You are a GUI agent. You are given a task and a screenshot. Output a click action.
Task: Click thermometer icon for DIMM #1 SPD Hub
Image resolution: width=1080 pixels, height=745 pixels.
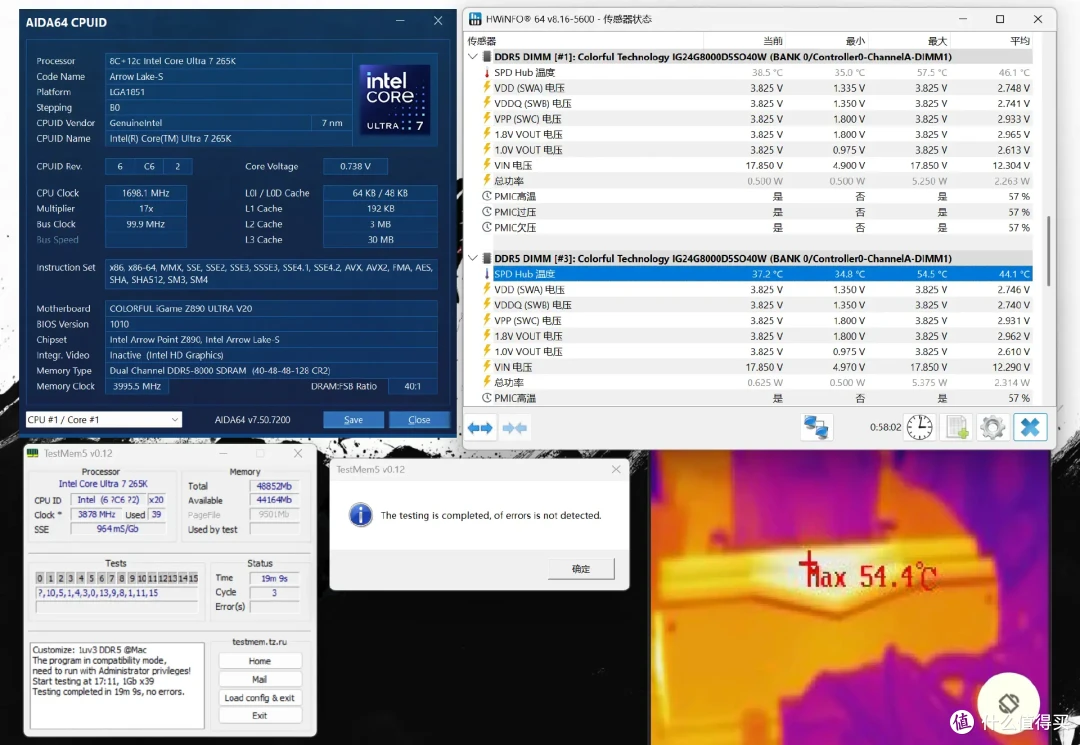click(486, 72)
